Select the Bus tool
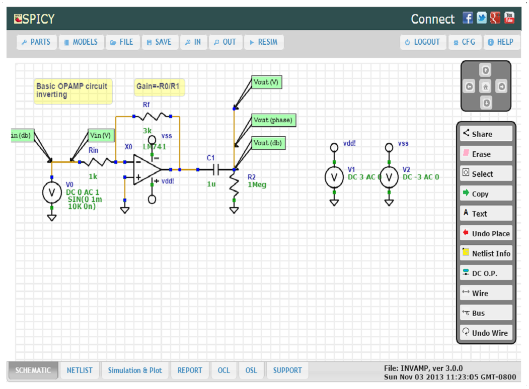 tap(486, 313)
